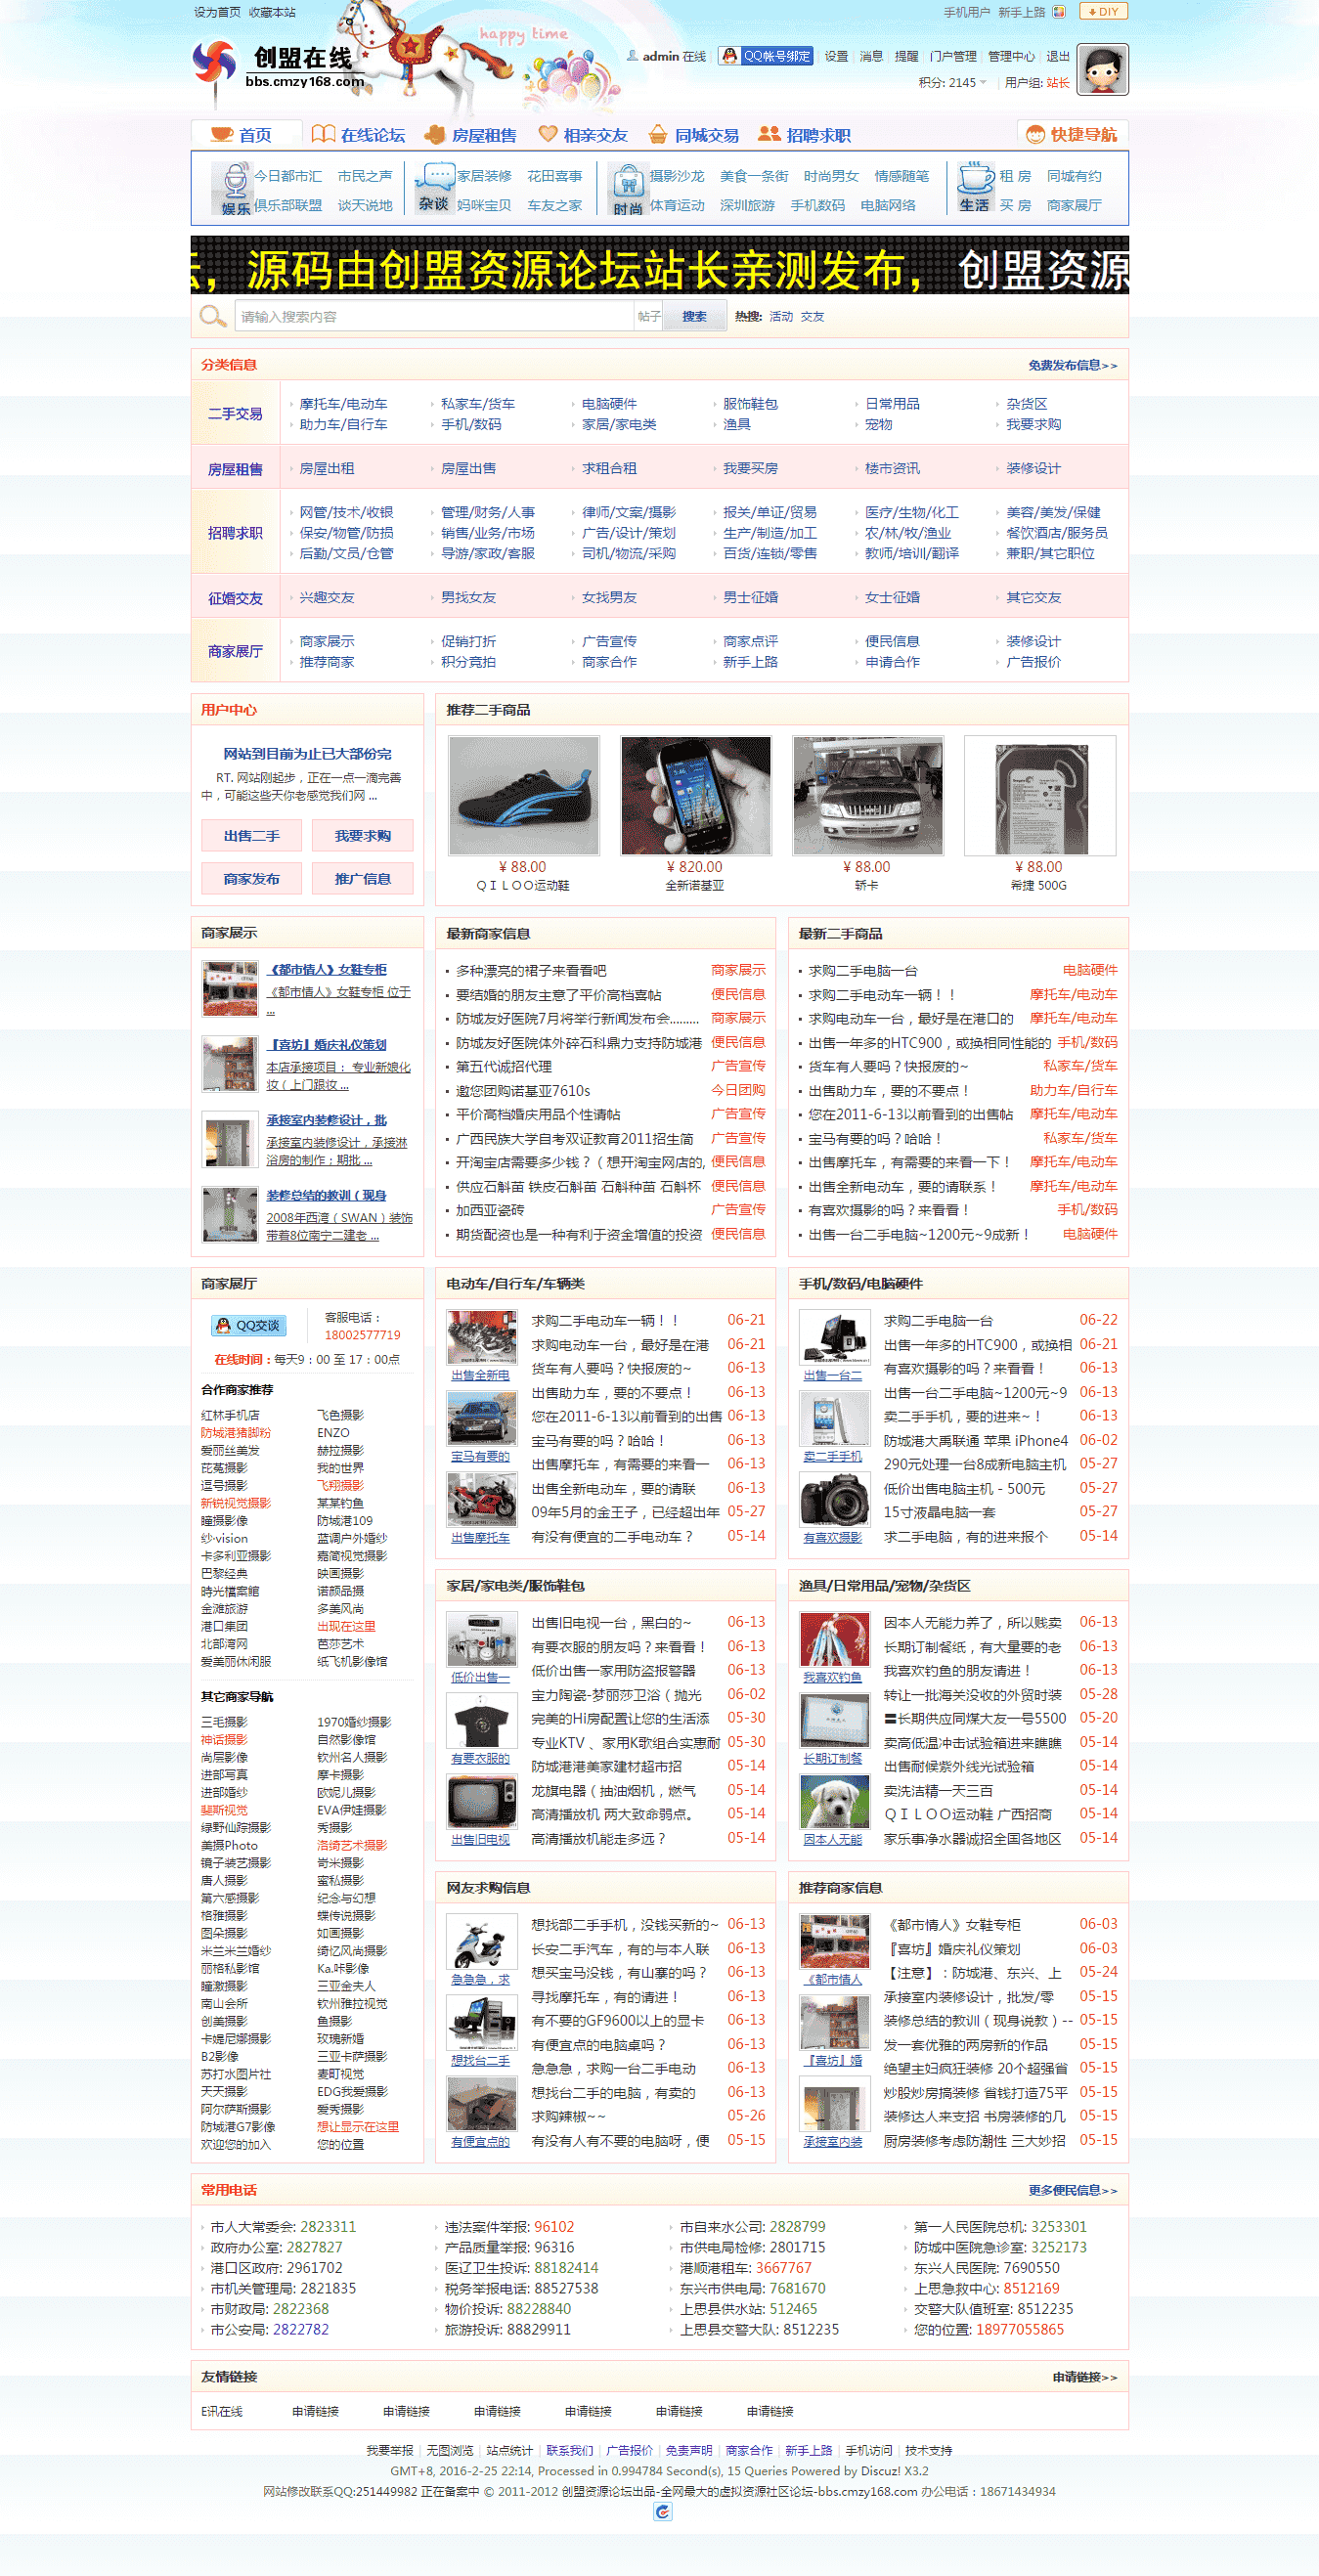Image resolution: width=1319 pixels, height=2576 pixels.
Task: Click the 出售二手 button in user center
Action: point(251,836)
